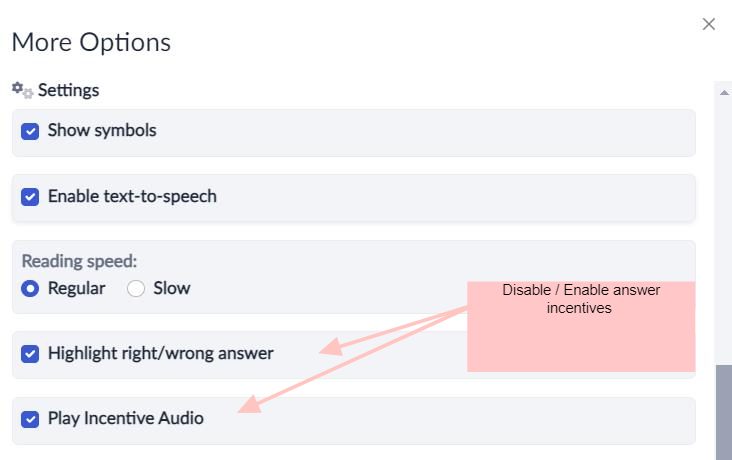Uncheck the Show symbols checkbox
Screen dimensions: 732x460
click(30, 131)
